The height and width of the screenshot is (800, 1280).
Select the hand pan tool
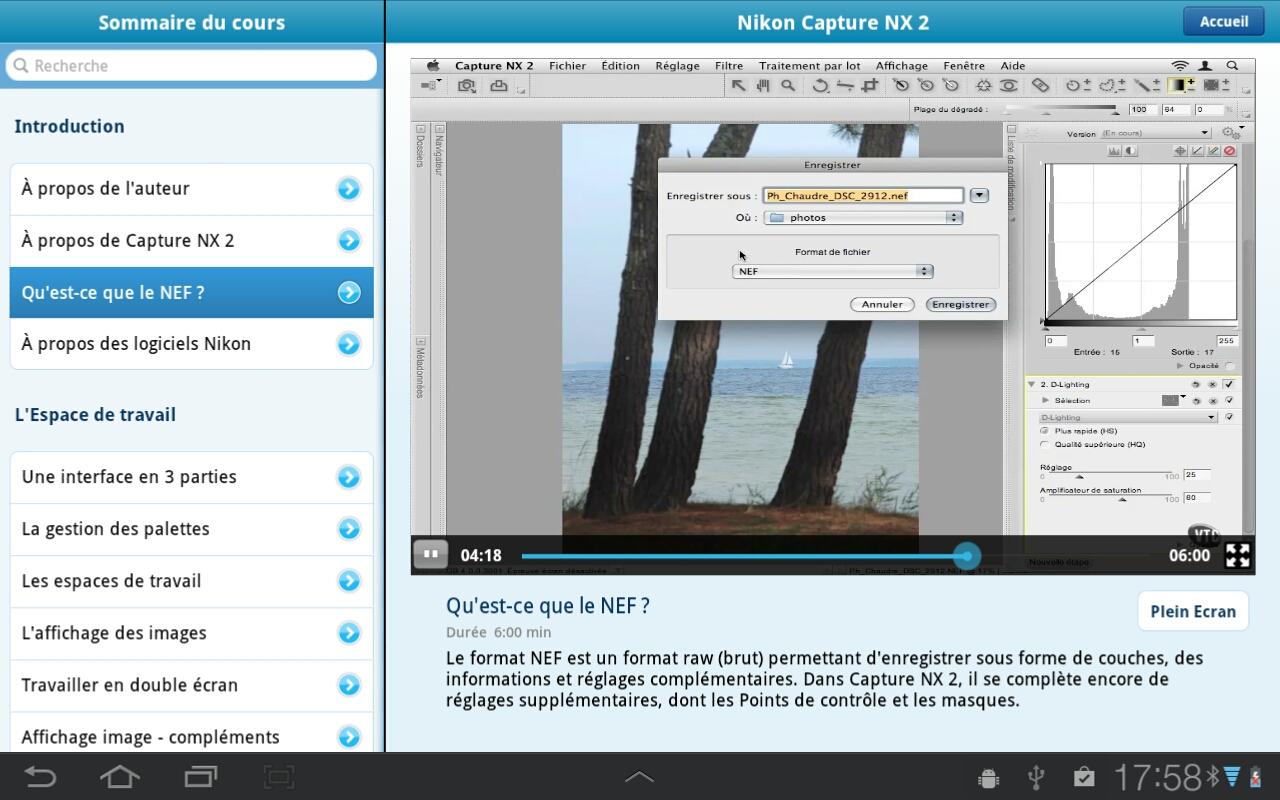(763, 86)
